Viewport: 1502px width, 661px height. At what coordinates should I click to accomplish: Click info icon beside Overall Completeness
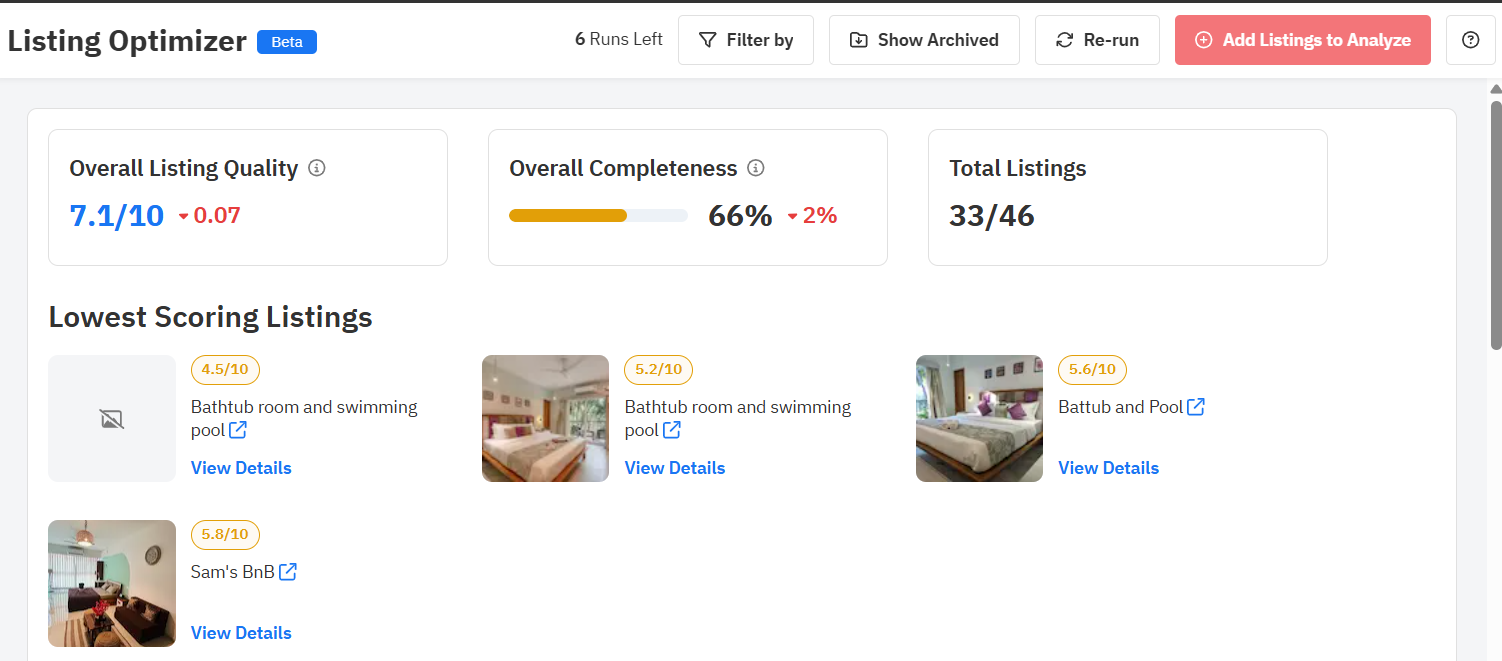(756, 168)
